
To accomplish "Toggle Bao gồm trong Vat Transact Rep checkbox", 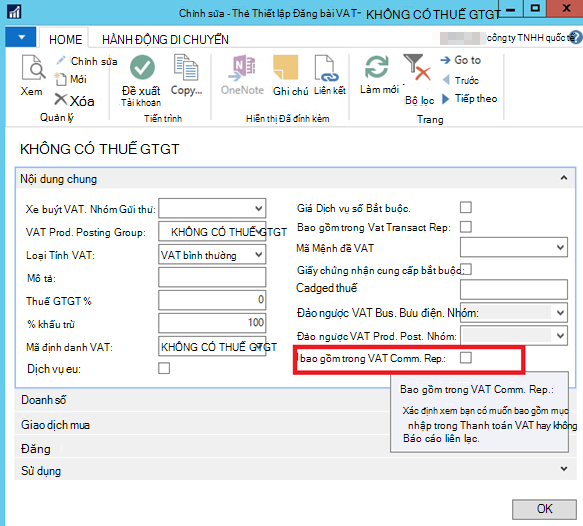I will (466, 227).
